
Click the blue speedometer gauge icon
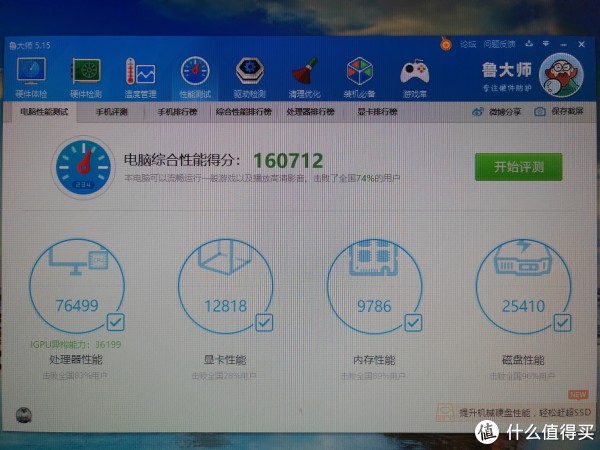point(83,167)
